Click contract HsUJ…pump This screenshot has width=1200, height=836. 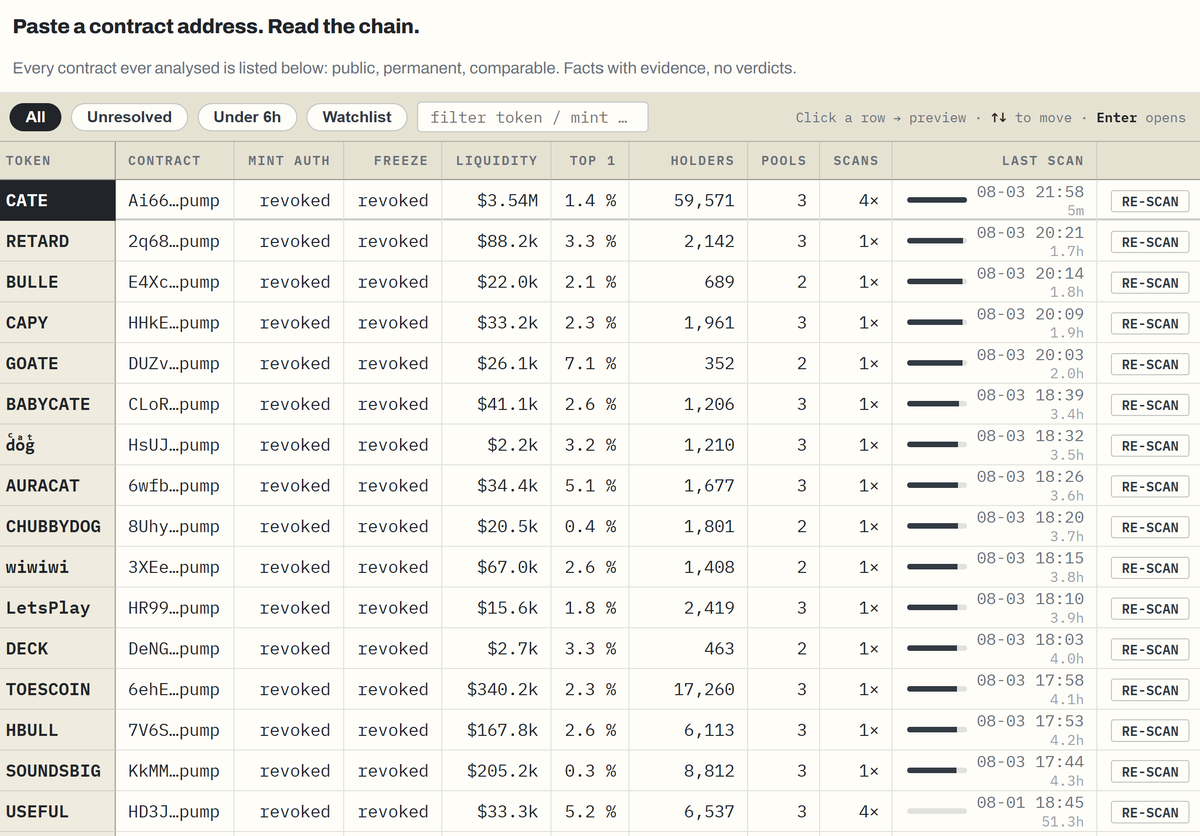click(174, 445)
